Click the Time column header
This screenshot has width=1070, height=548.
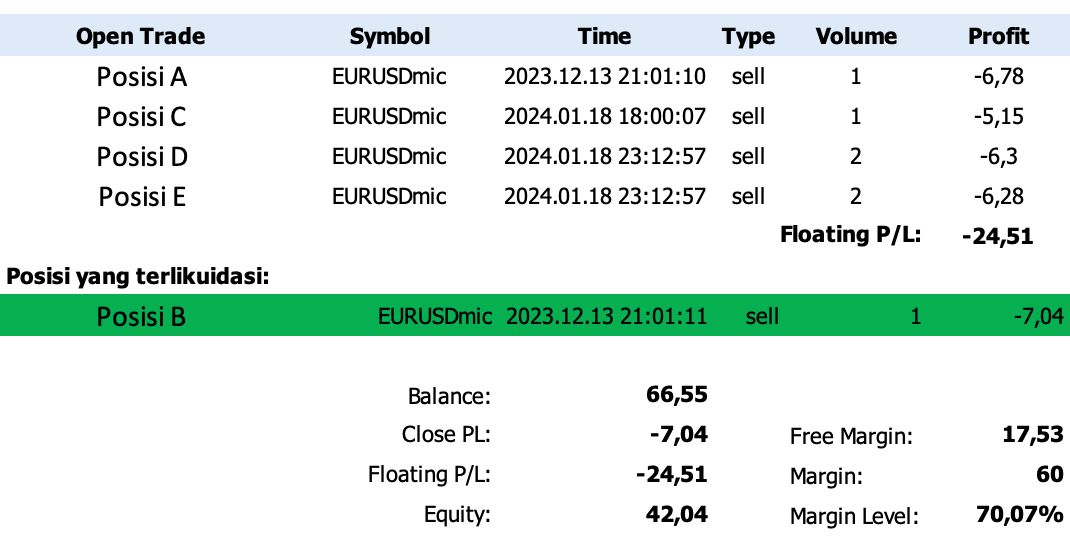[x=604, y=36]
